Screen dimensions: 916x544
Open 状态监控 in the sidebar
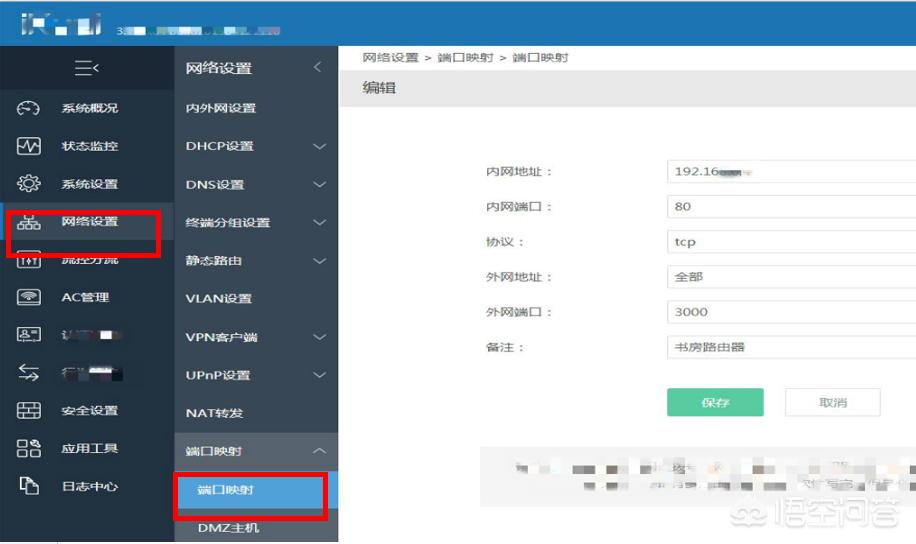tap(90, 146)
